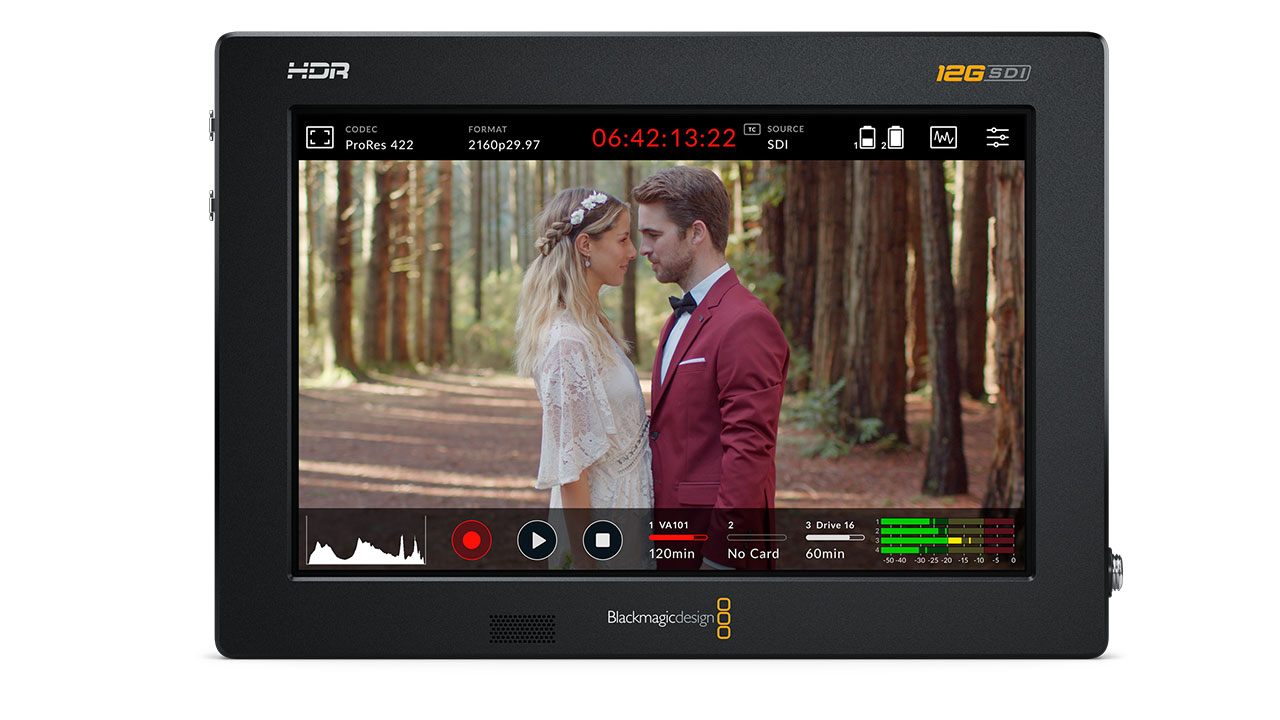The height and width of the screenshot is (720, 1280).
Task: Tap the histogram display
Action: coord(366,541)
